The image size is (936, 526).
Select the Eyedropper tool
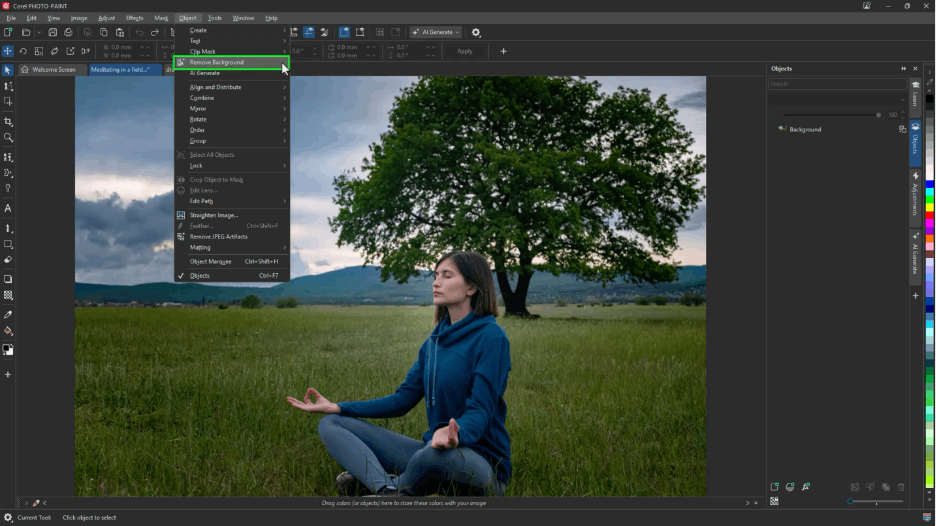point(8,315)
